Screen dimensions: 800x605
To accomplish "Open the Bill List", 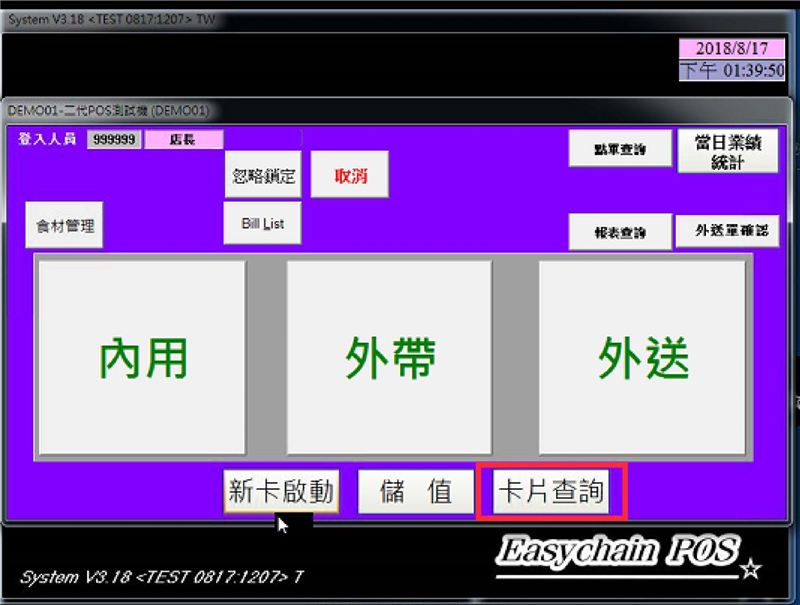I will tap(262, 224).
